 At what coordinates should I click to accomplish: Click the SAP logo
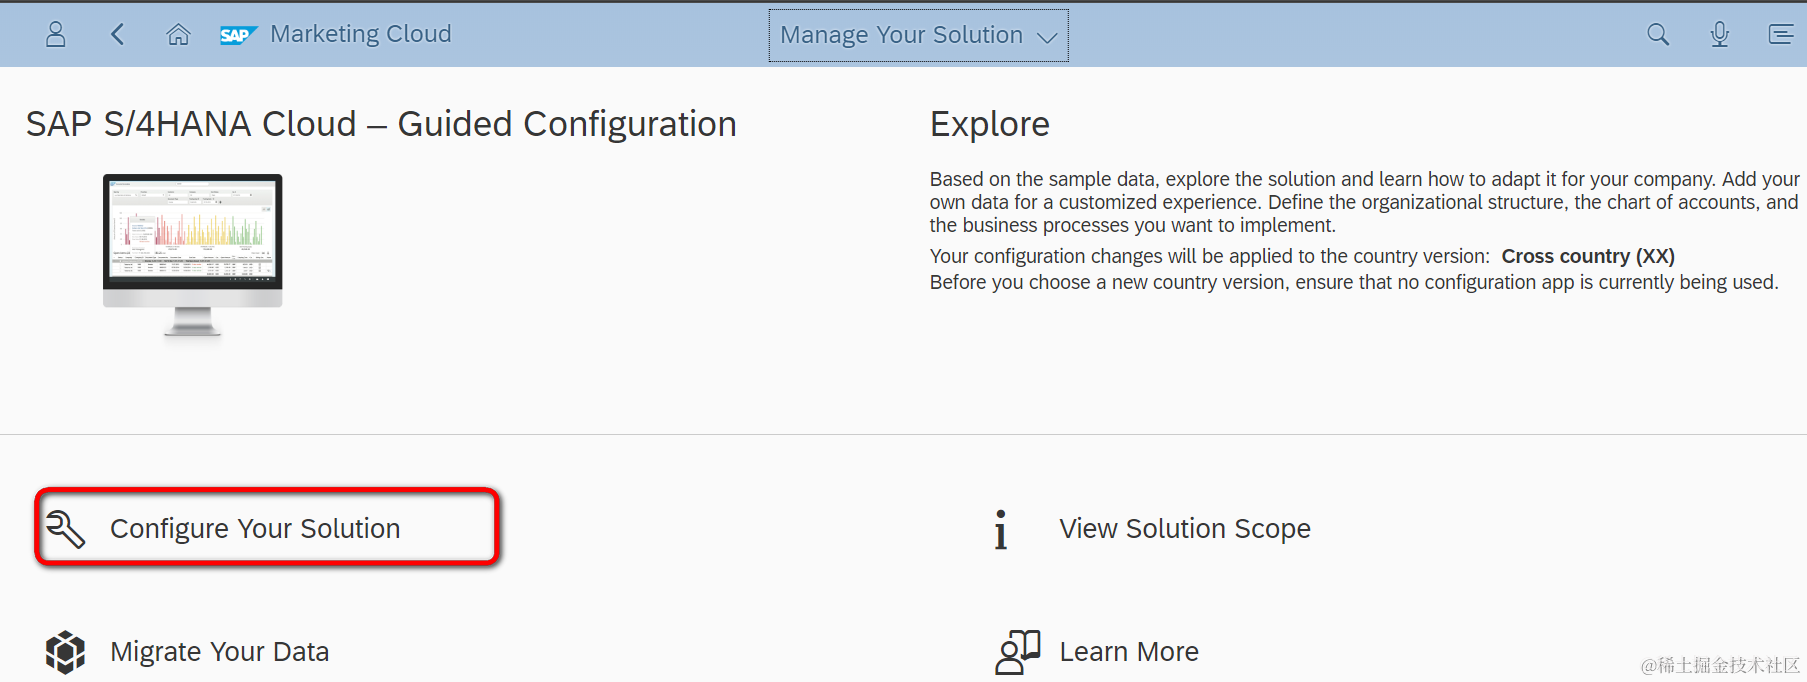238,35
